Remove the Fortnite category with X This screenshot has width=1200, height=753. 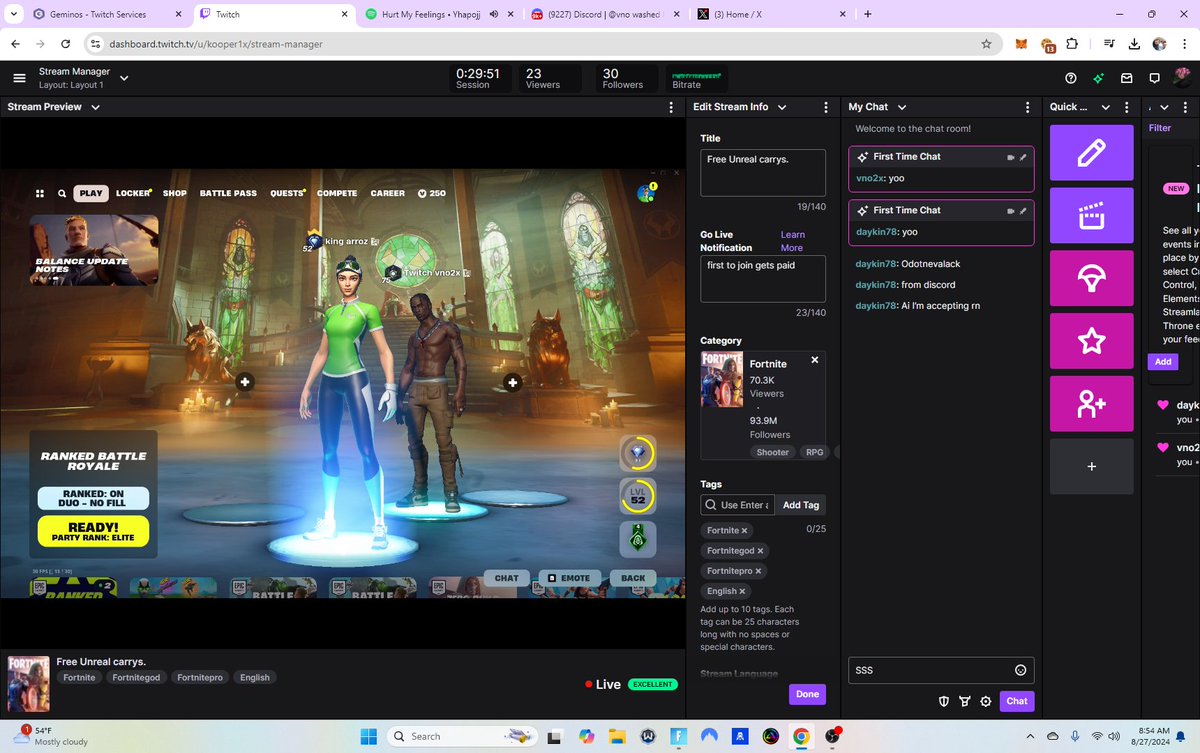[814, 360]
